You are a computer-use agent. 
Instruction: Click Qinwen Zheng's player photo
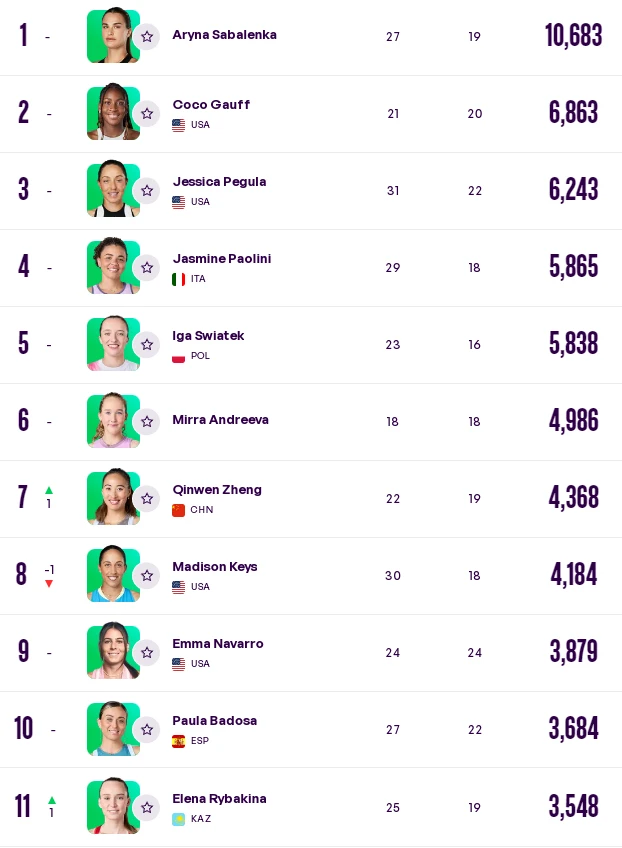113,497
